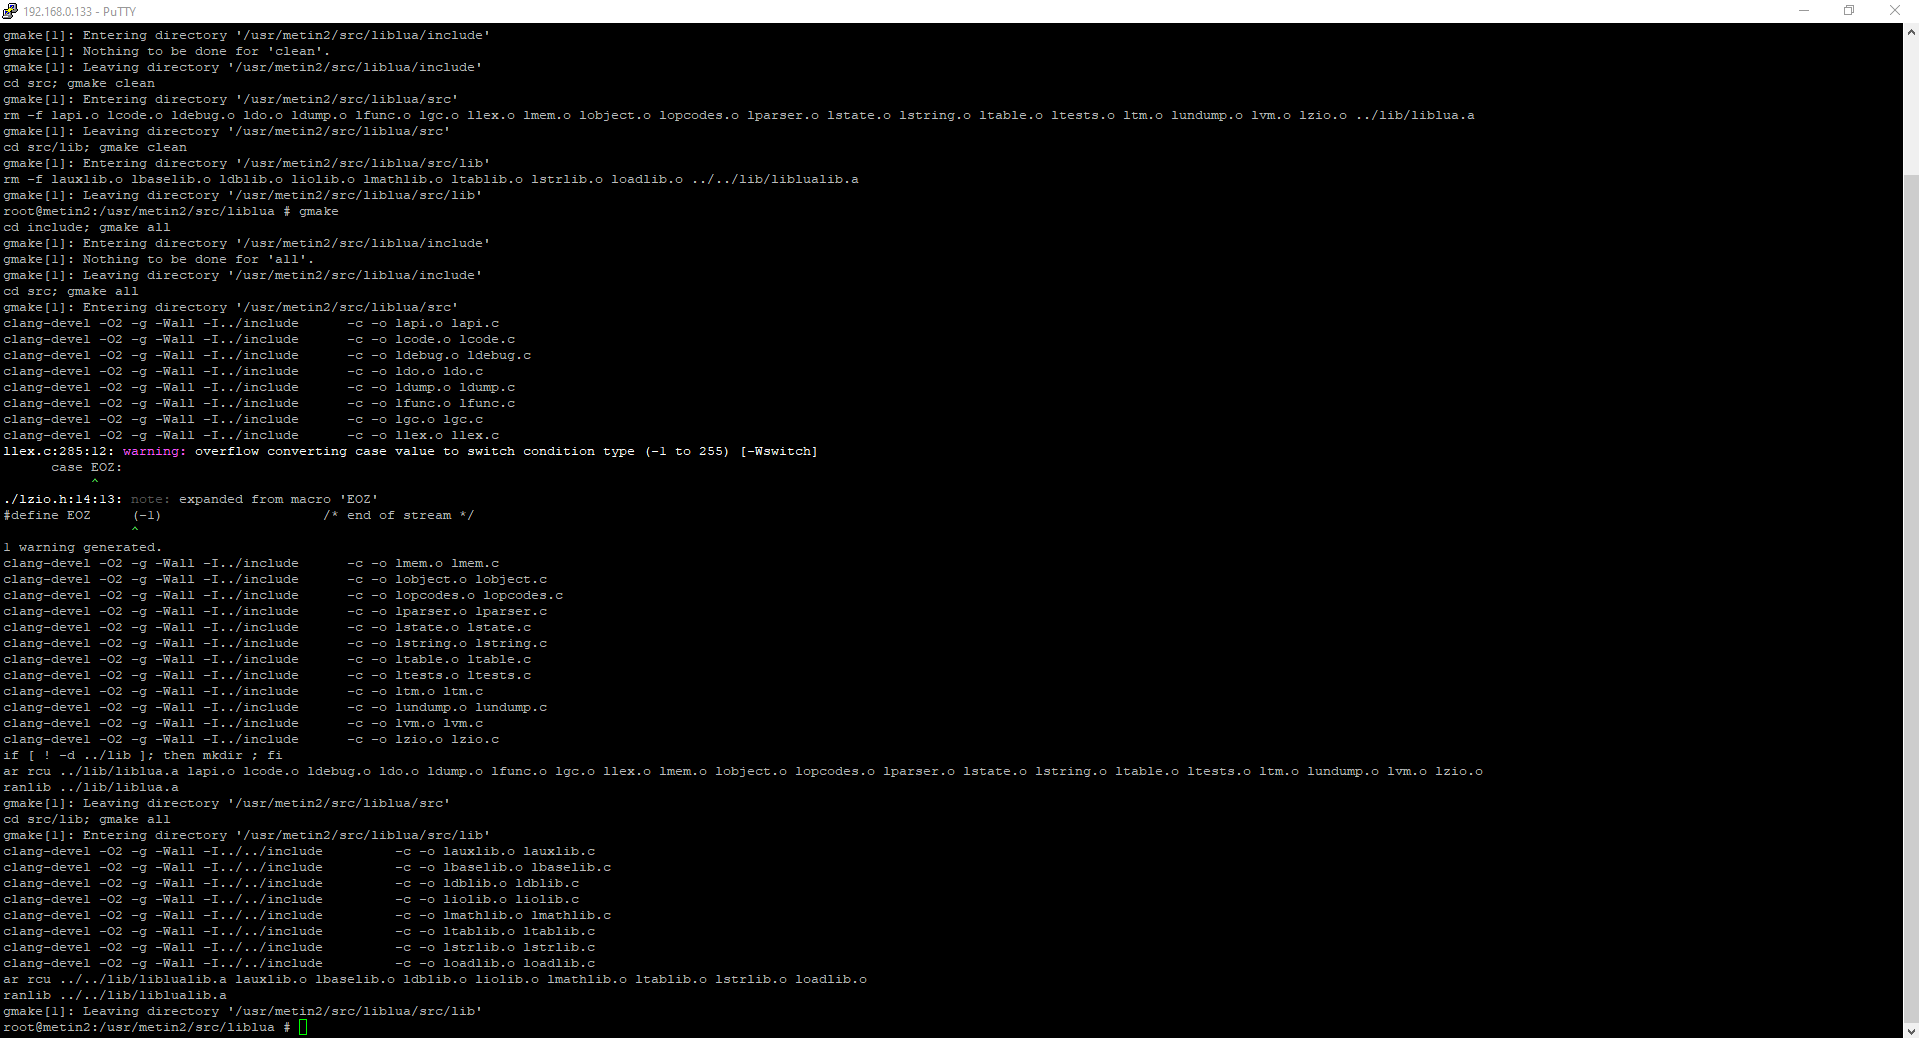Image resolution: width=1919 pixels, height=1038 pixels.
Task: Click the '192.168.0.133 - PuTTY' window title
Action: click(79, 11)
